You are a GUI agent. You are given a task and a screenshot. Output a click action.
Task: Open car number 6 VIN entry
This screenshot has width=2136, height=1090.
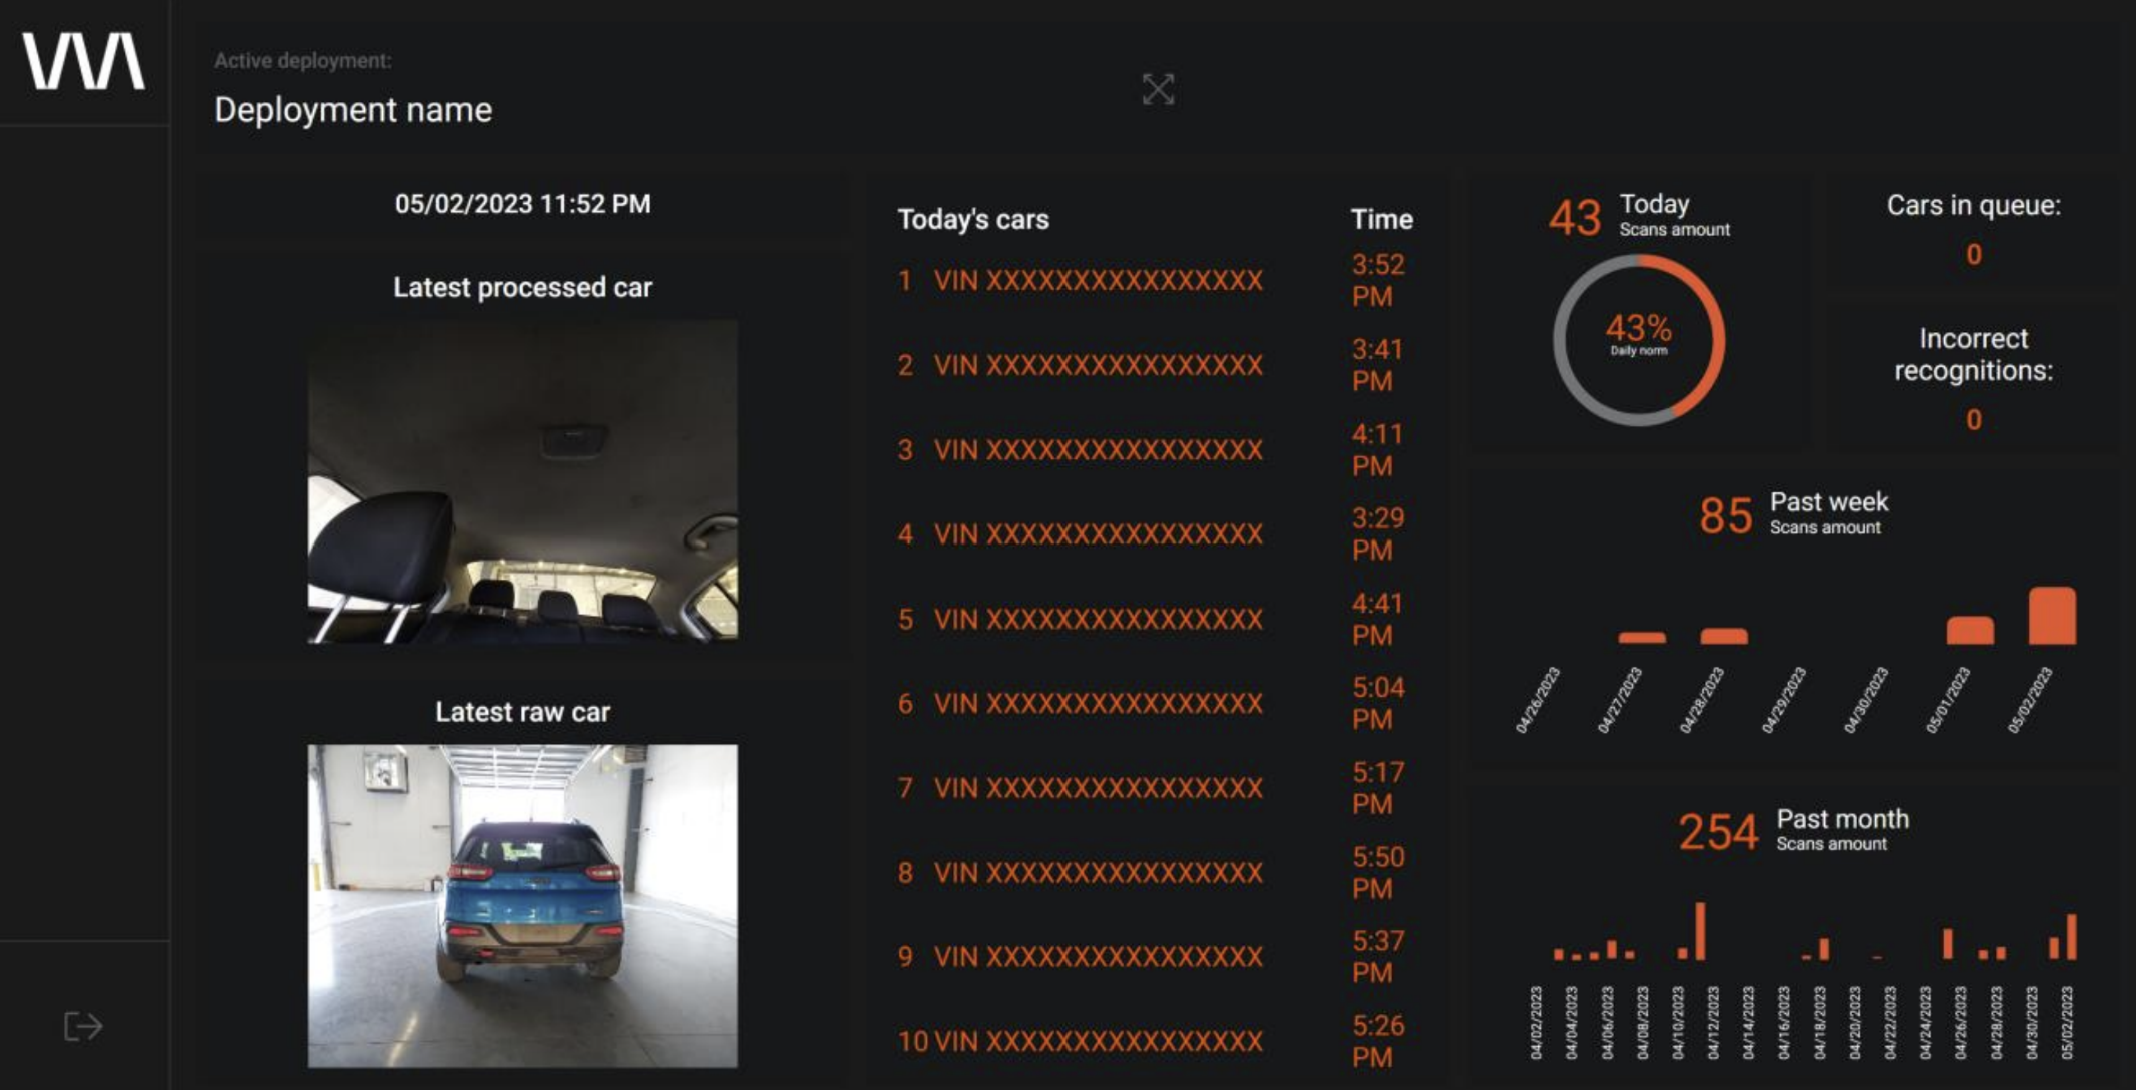(1097, 704)
